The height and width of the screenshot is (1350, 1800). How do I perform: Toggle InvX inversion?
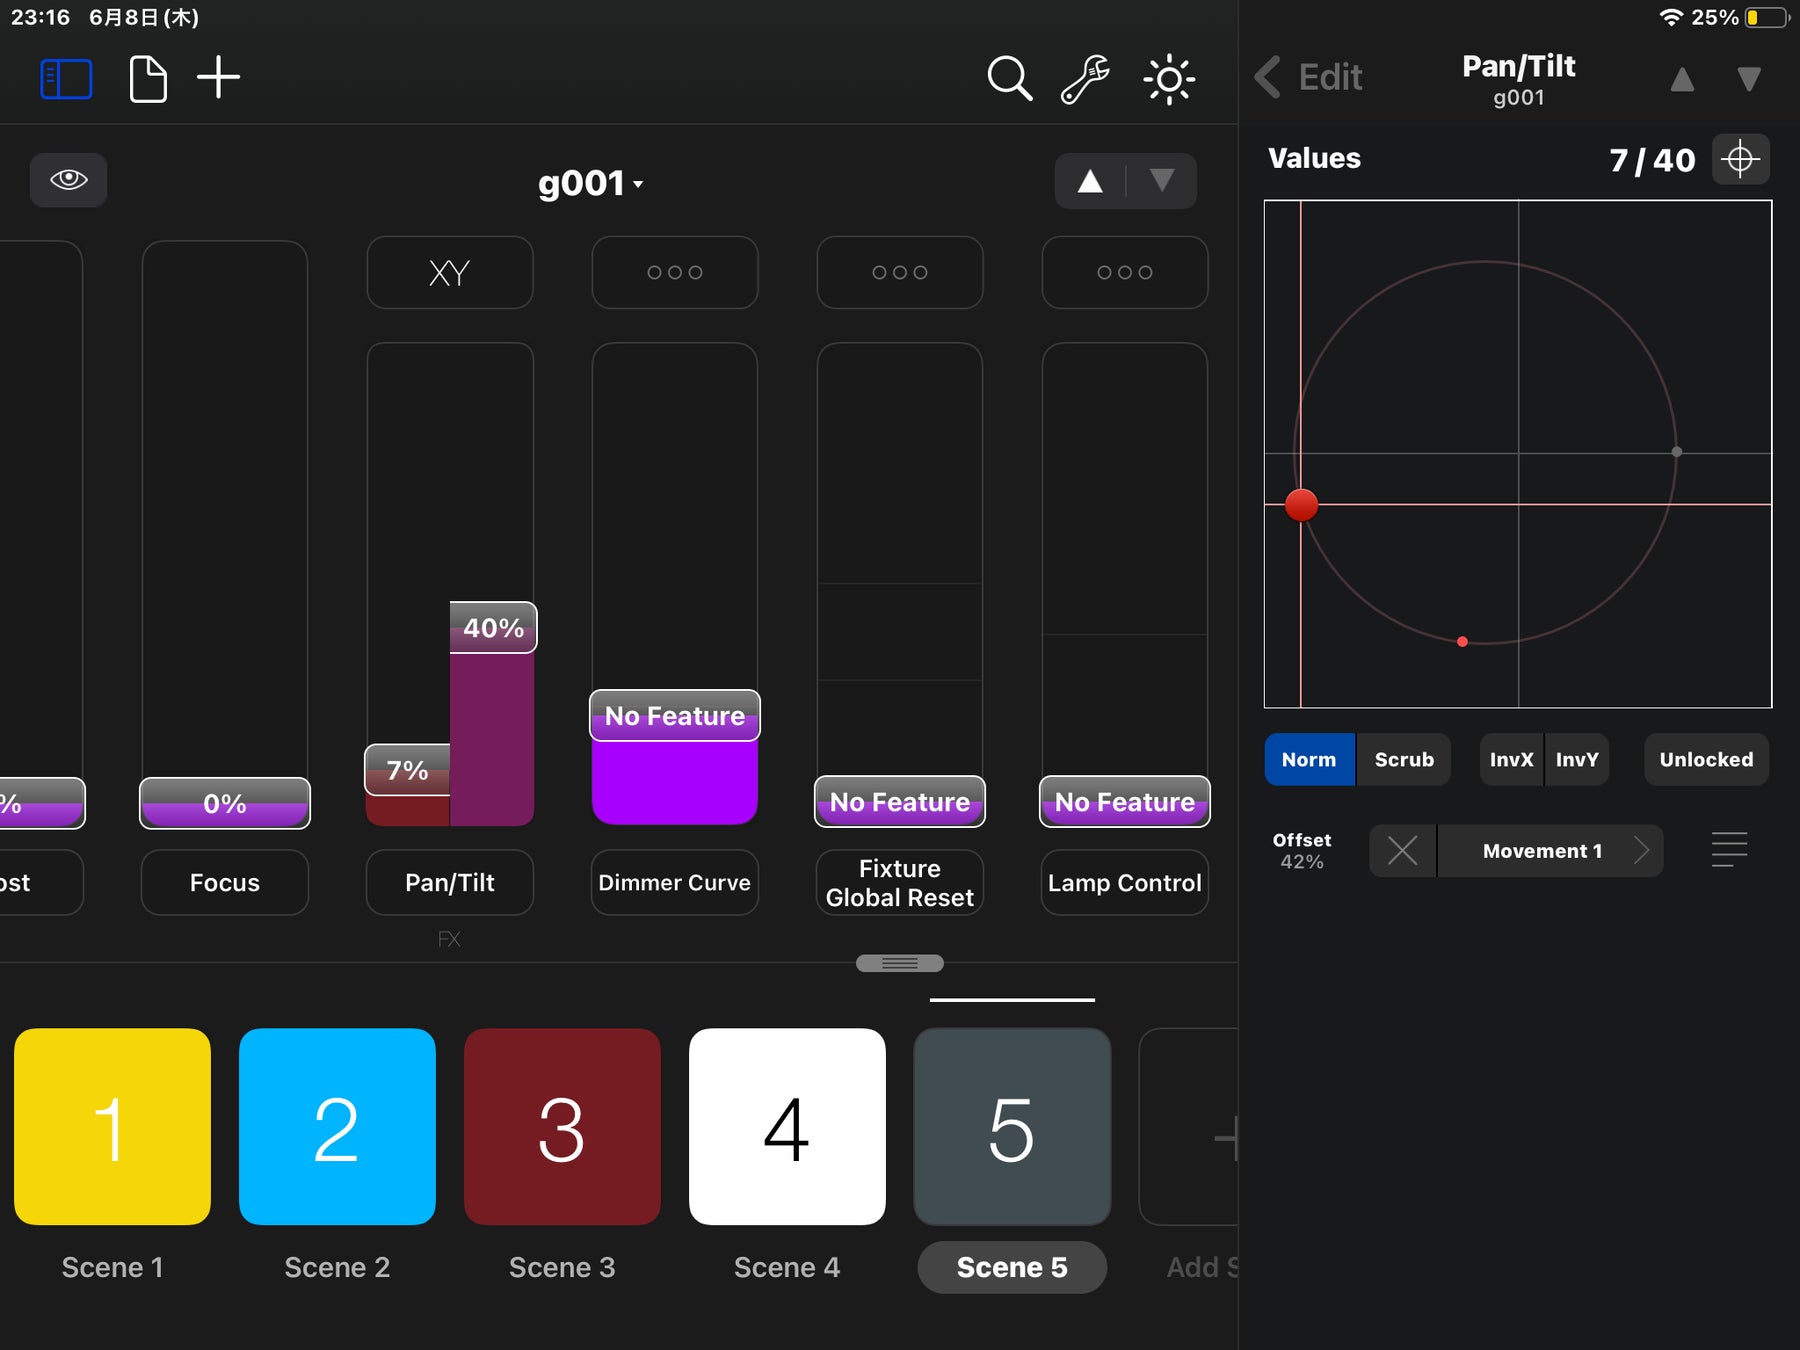point(1511,759)
